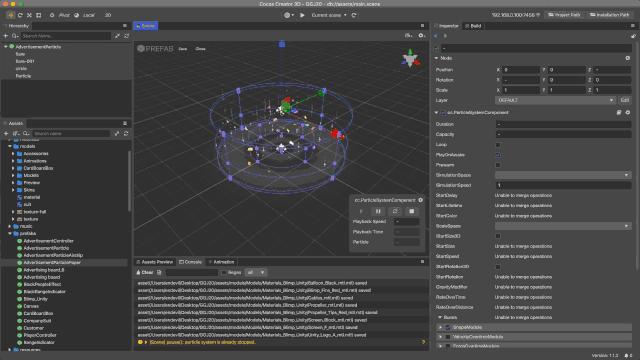Toggle the Loop checkbox
Image resolution: width=640 pixels, height=360 pixels.
pyautogui.click(x=498, y=145)
